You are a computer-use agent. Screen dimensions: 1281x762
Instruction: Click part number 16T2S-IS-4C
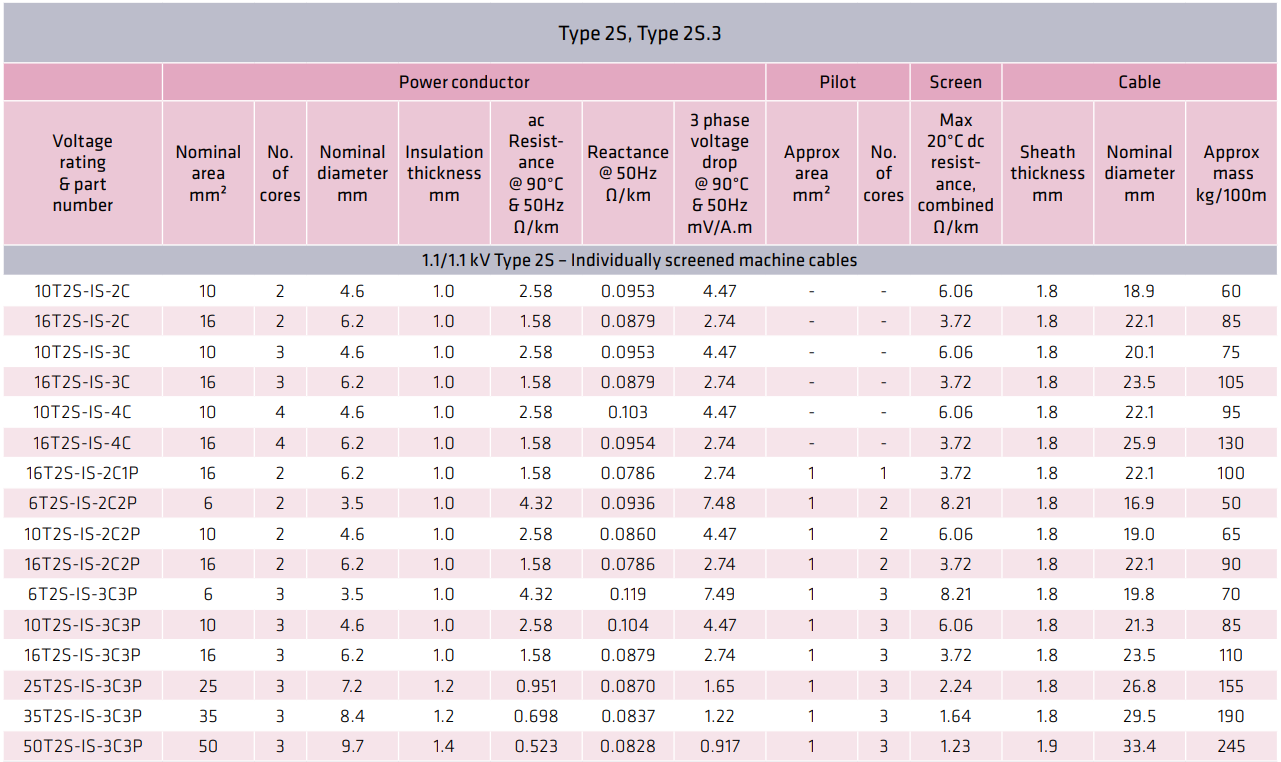coord(83,443)
